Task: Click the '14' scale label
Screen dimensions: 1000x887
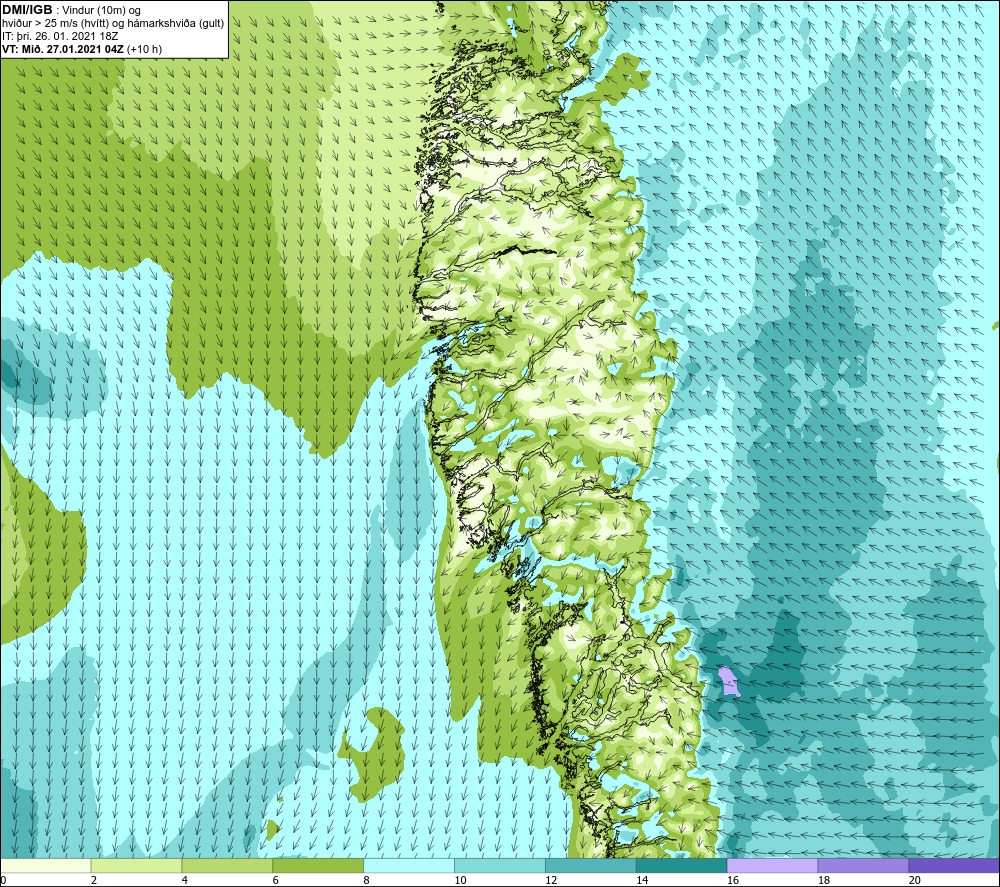Action: click(642, 880)
